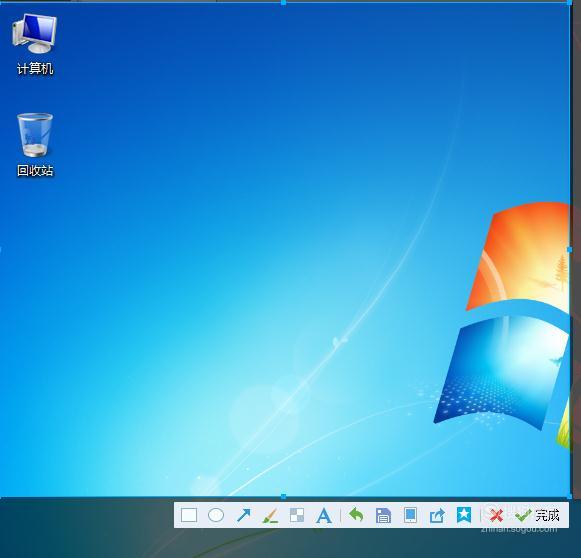
Task: Select the mosaic blur tool
Action: click(x=297, y=515)
